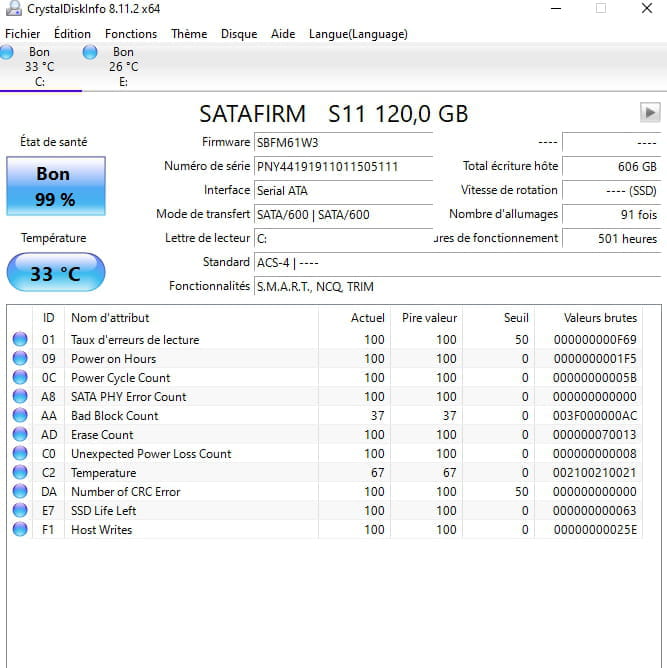This screenshot has width=667, height=668.
Task: Select the C: disk tab
Action: (x=40, y=67)
